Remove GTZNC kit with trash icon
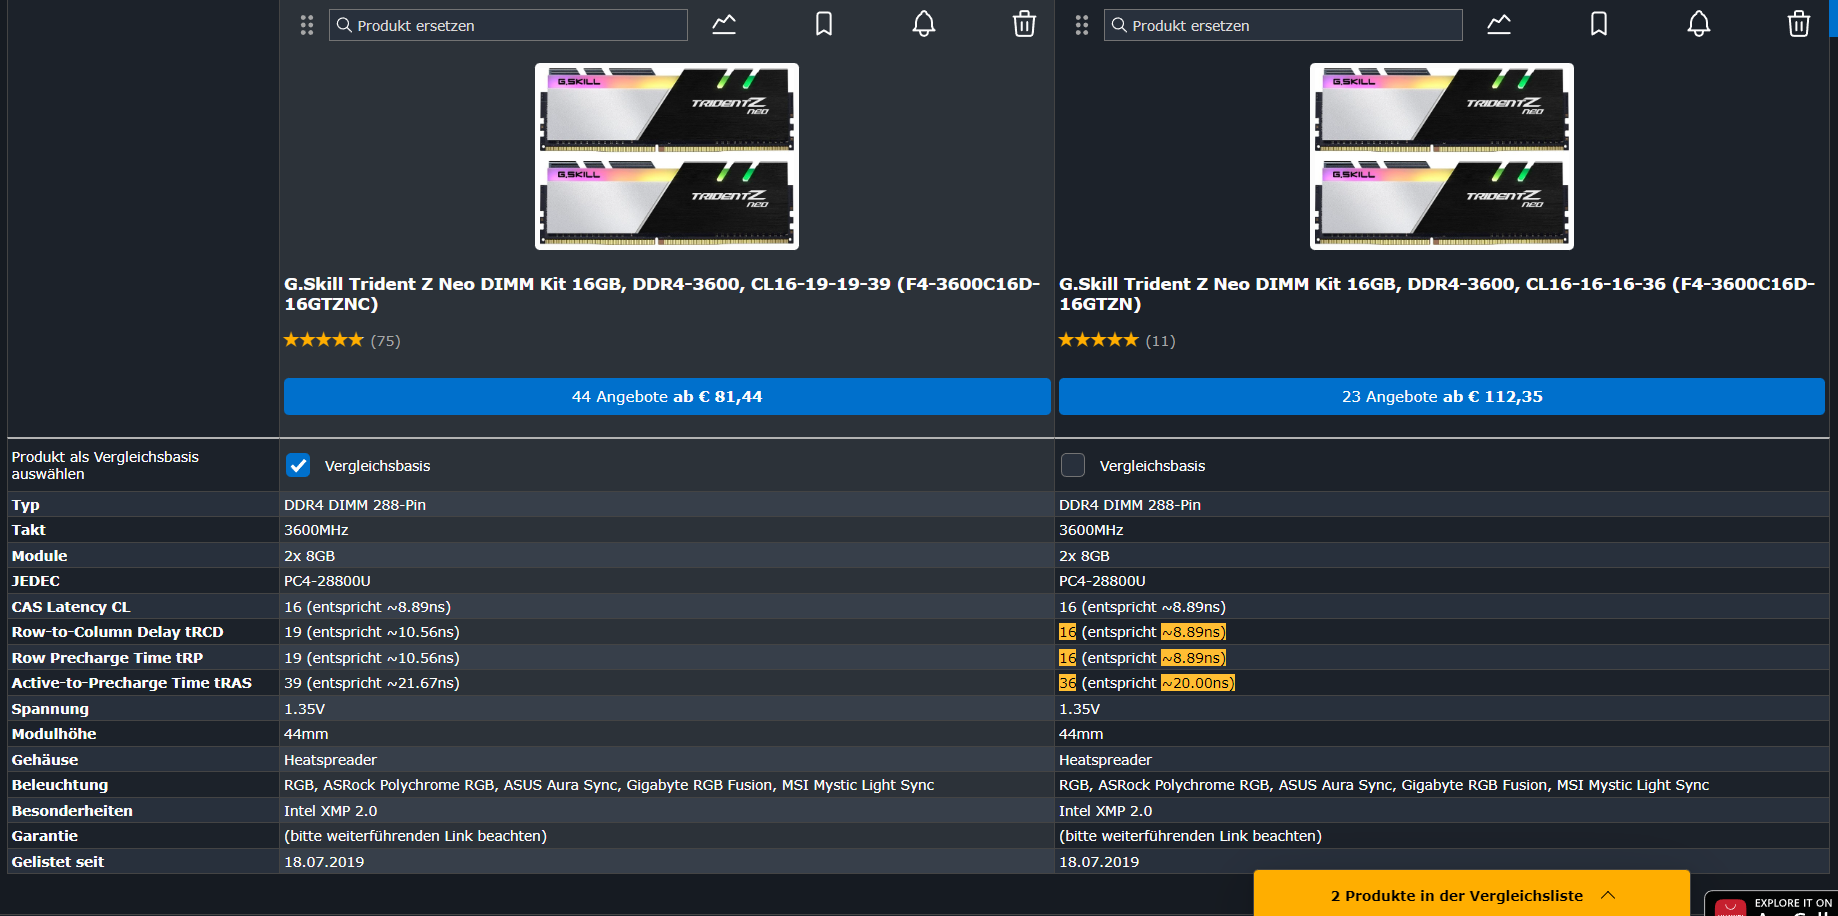The image size is (1838, 916). 1024,24
